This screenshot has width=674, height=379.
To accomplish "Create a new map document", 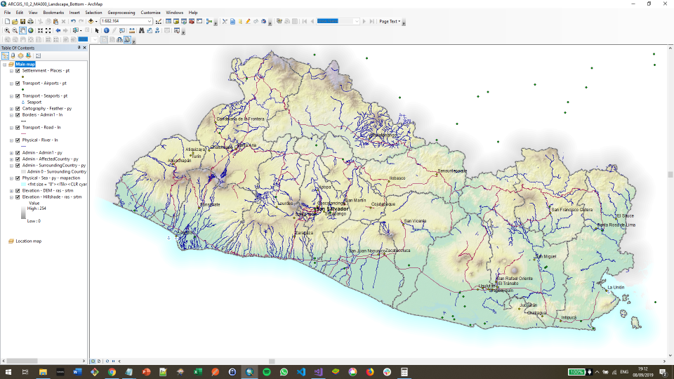I will click(x=7, y=21).
